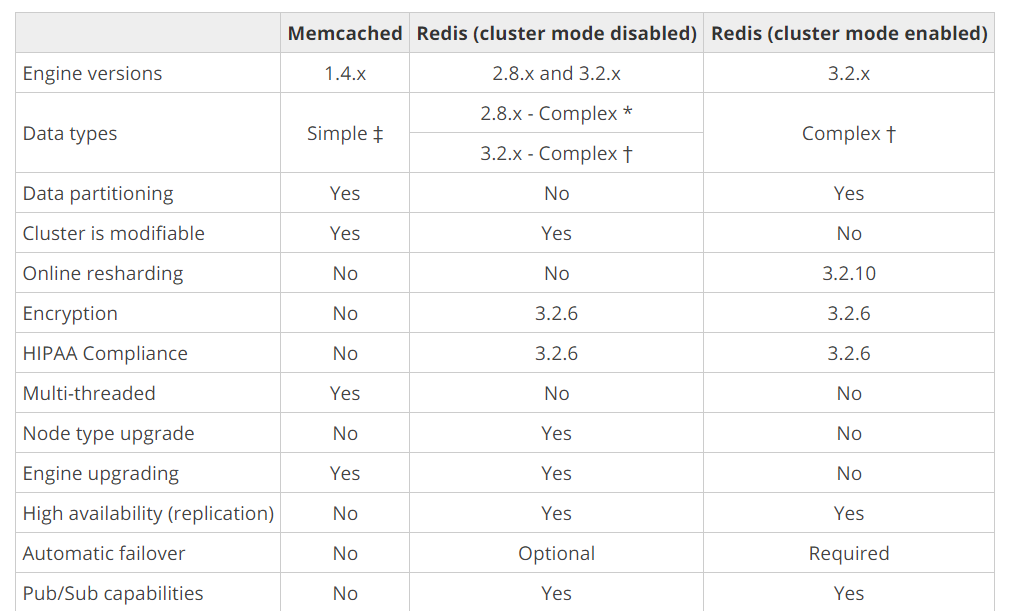
Task: Click the Cluster is modifiable label
Action: (x=114, y=234)
